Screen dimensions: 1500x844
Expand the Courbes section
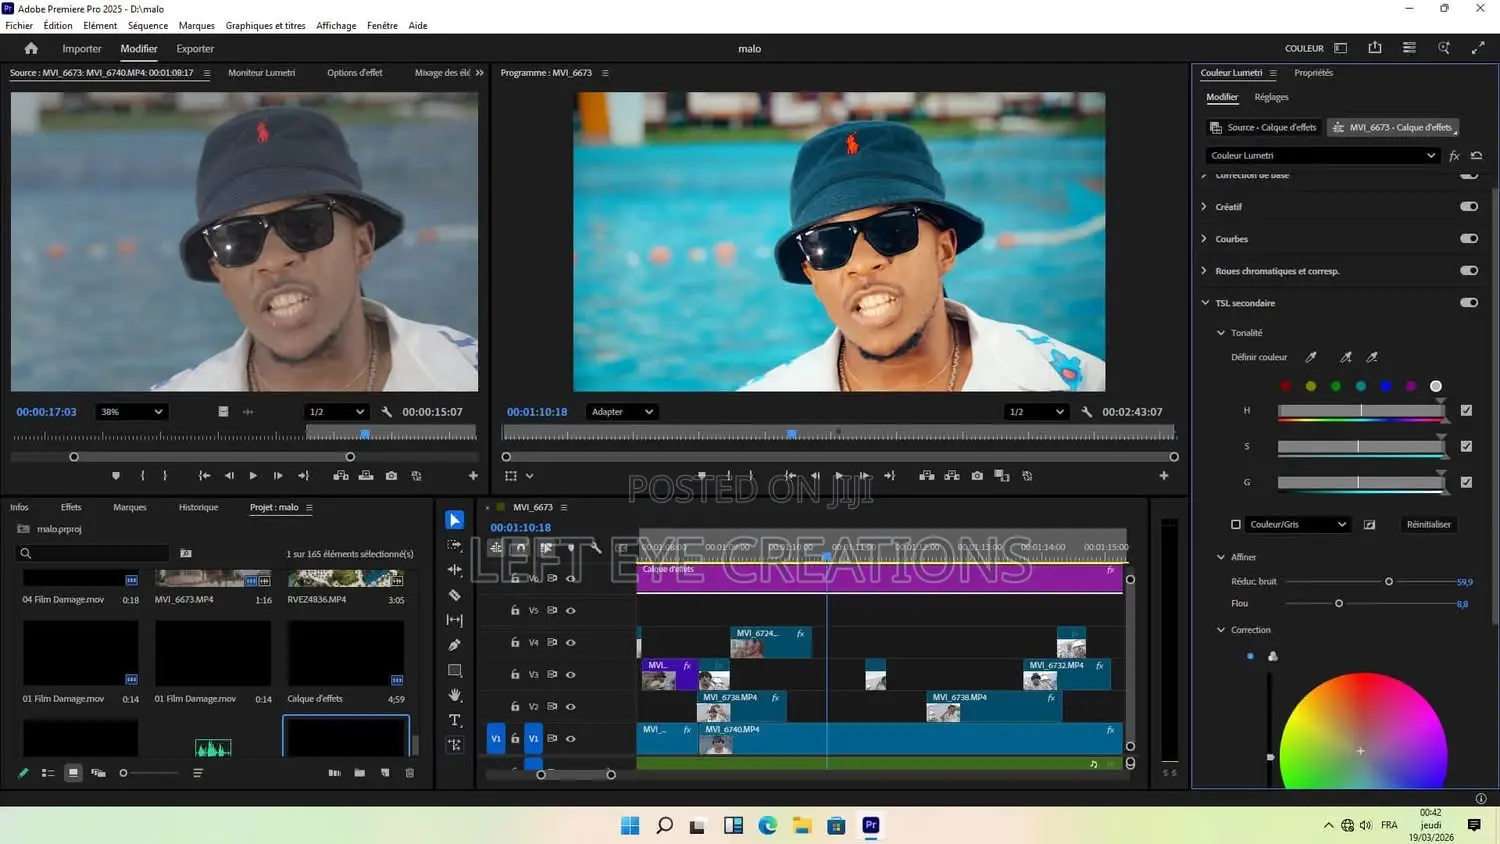1204,239
